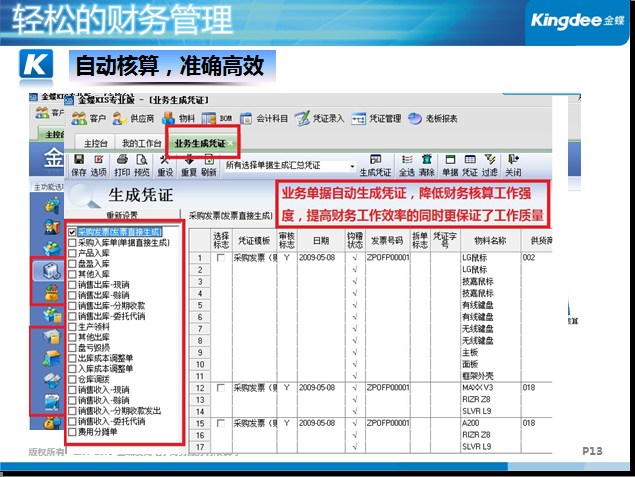Select the MAXX V3 material cell
This screenshot has height=477, width=635.
tap(490, 388)
